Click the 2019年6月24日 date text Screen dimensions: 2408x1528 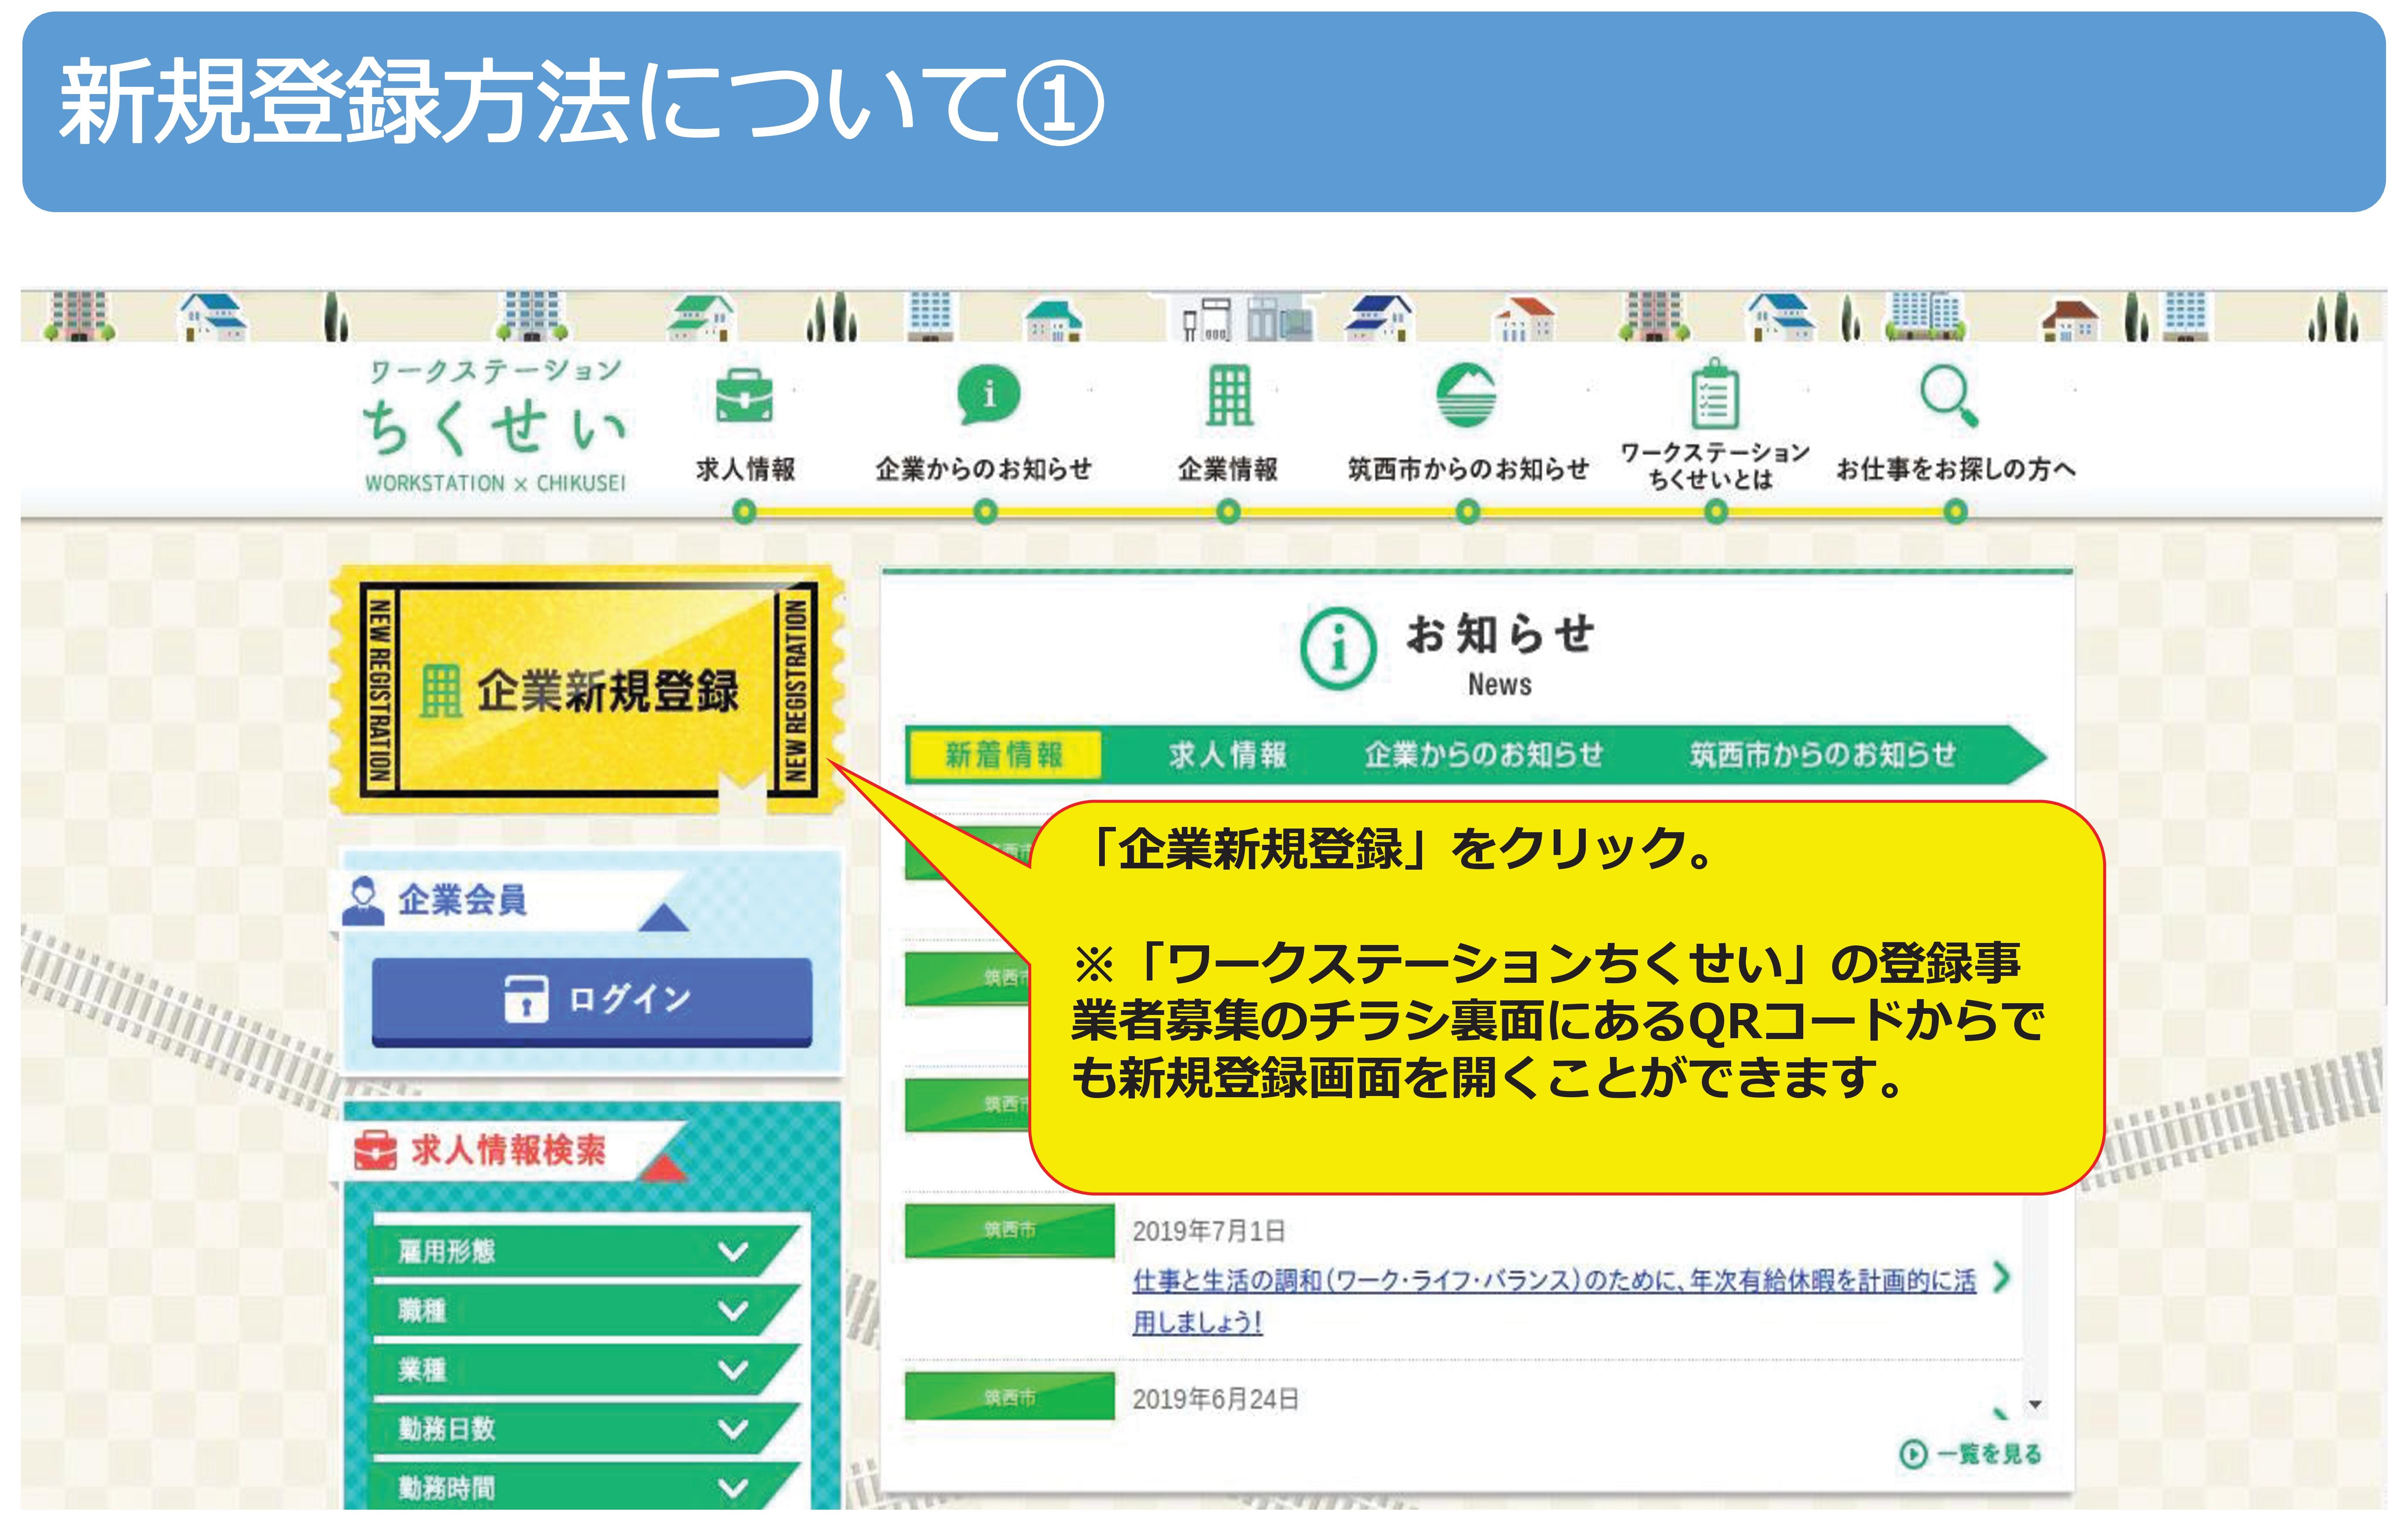[1216, 1399]
